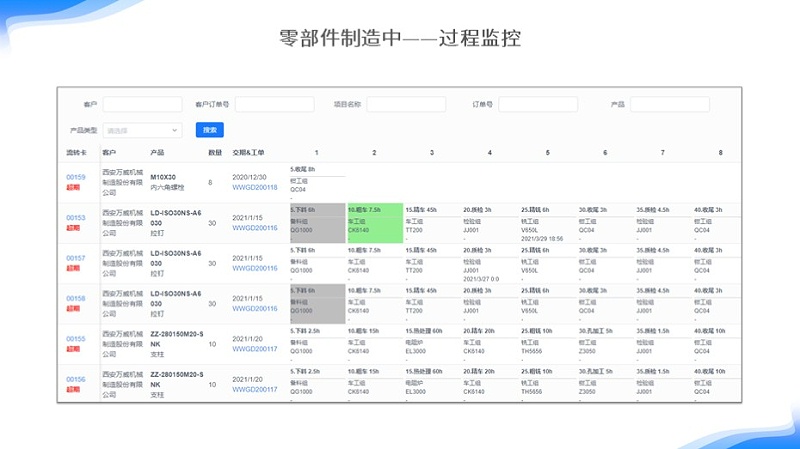Open work order link in card 00155 row
800x449 pixels.
point(255,349)
